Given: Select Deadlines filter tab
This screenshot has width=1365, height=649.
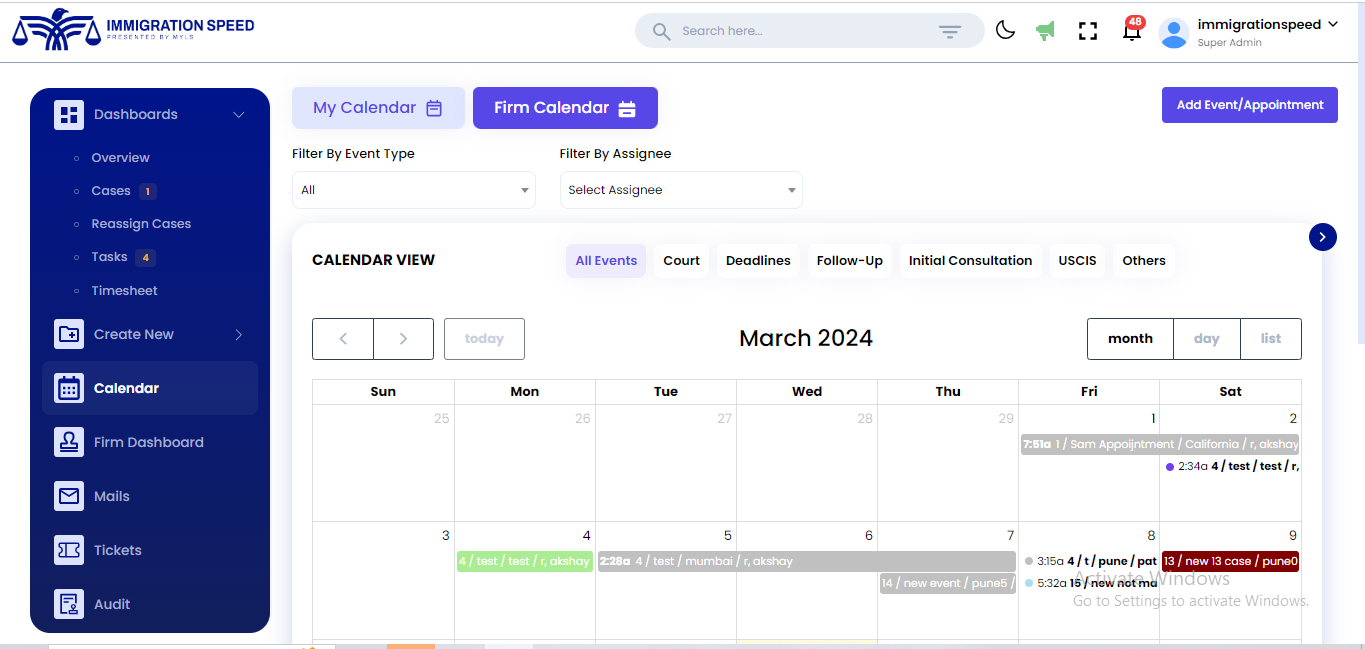Looking at the screenshot, I should (x=758, y=261).
